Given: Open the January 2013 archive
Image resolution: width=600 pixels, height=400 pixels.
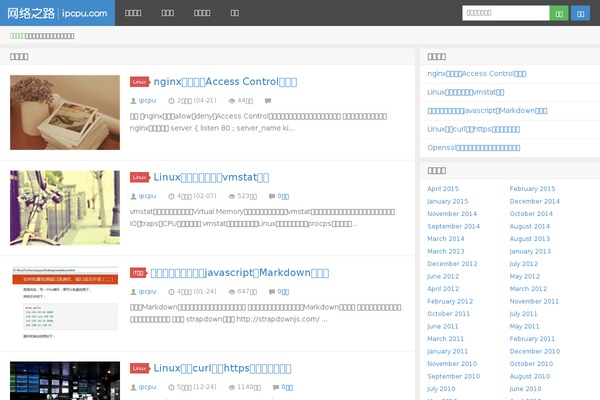Looking at the screenshot, I should point(530,251).
